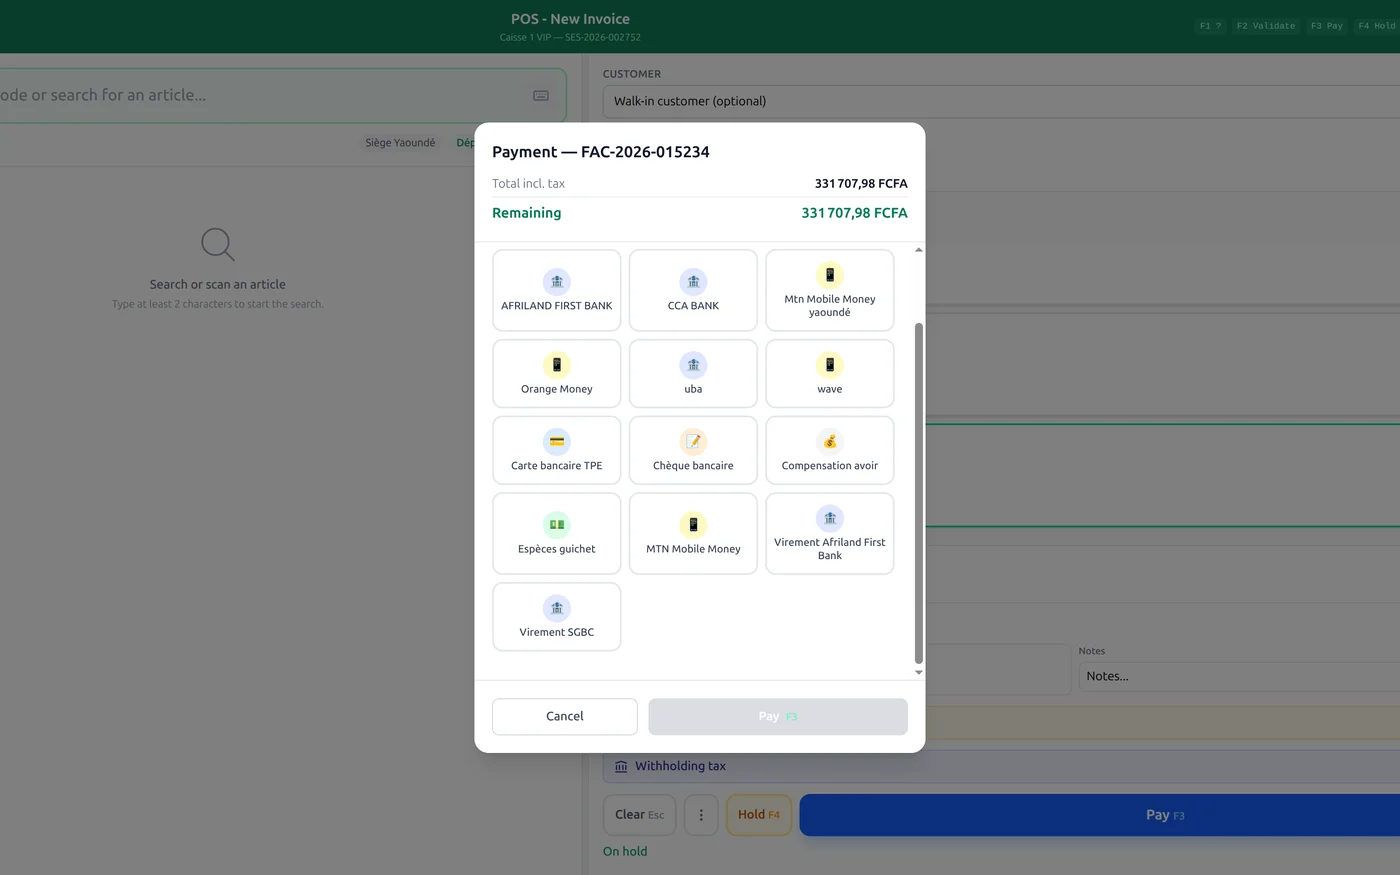Choose CCA BANK payment option
1400x875 pixels.
pyautogui.click(x=693, y=290)
